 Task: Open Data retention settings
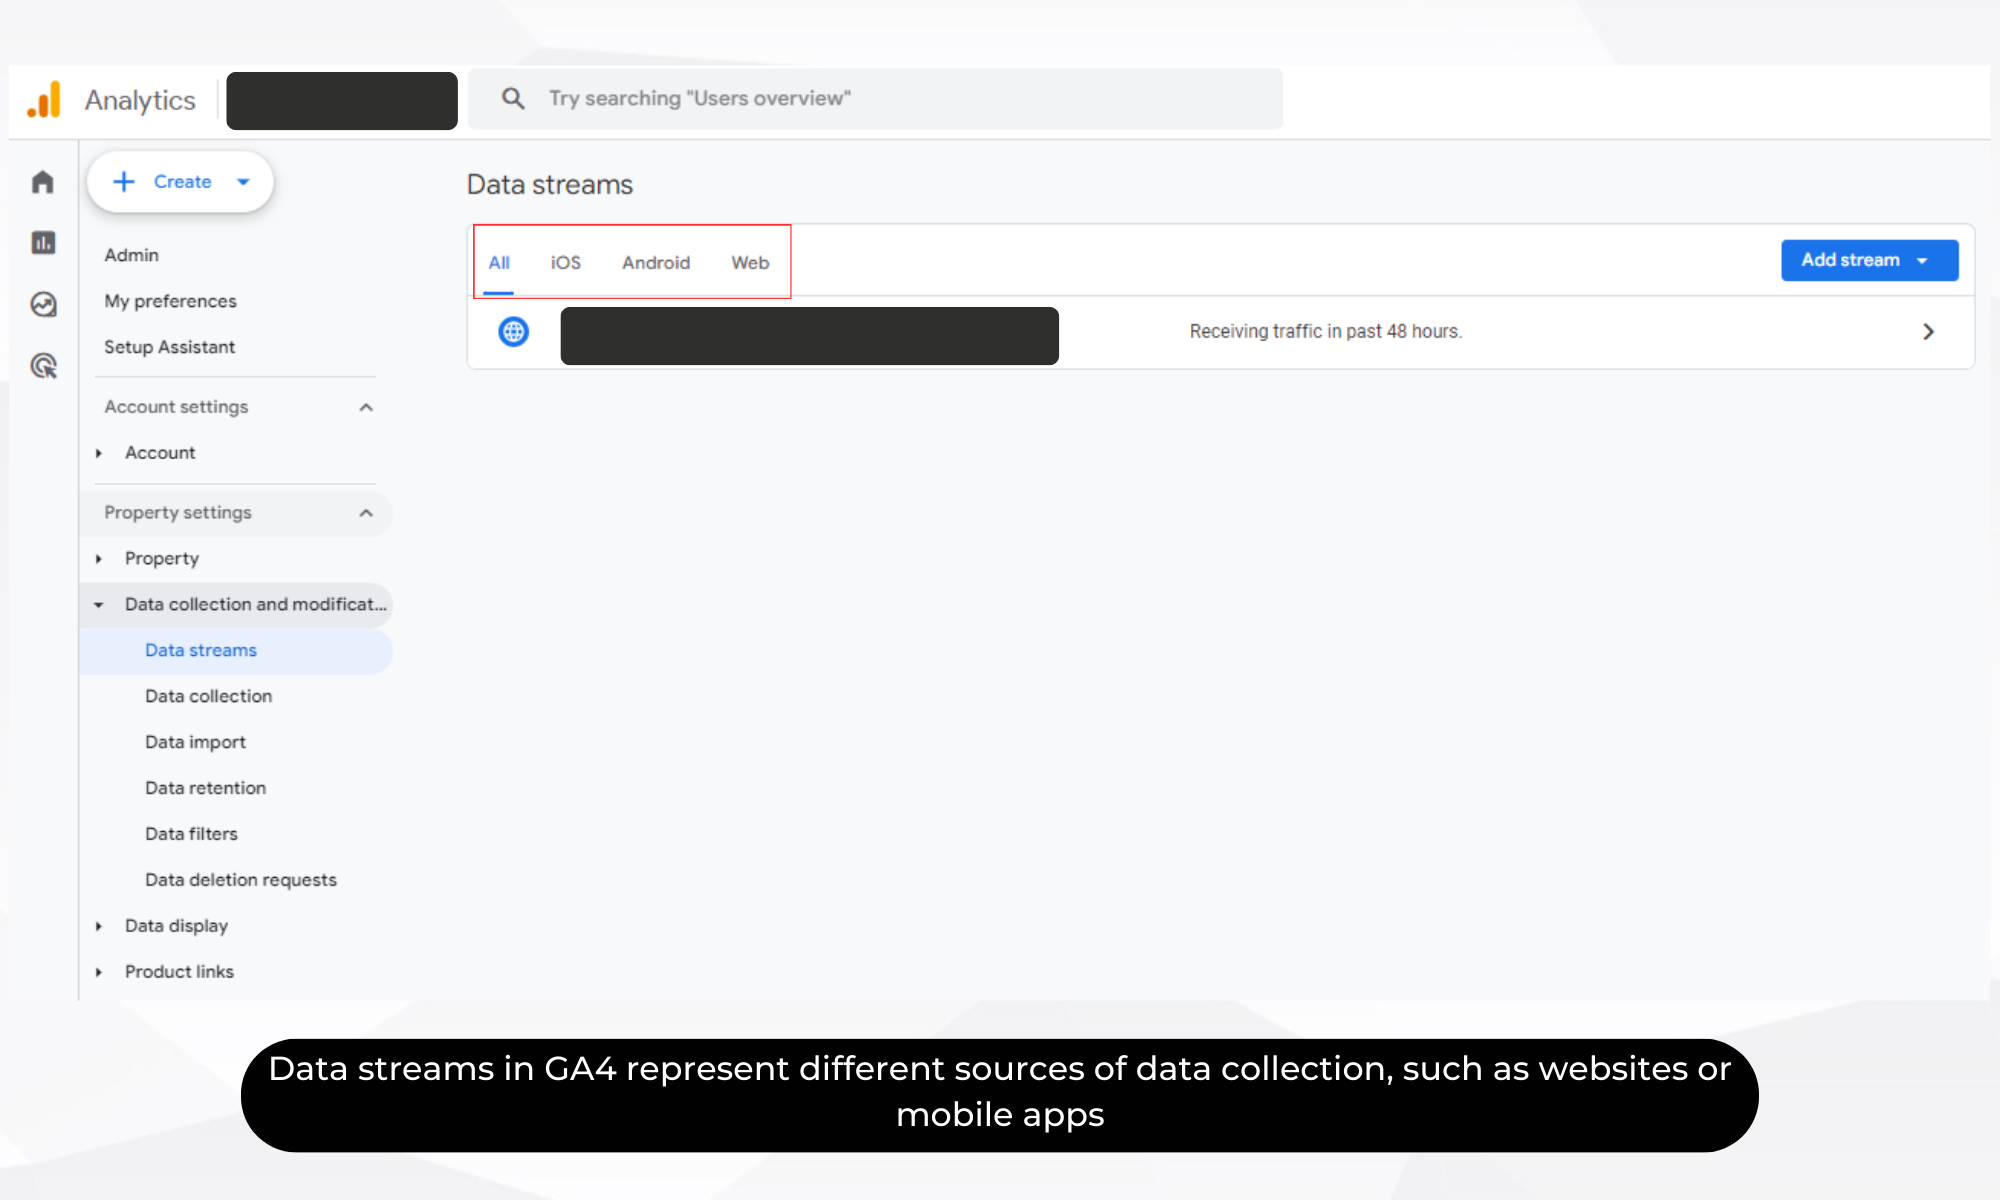[205, 788]
